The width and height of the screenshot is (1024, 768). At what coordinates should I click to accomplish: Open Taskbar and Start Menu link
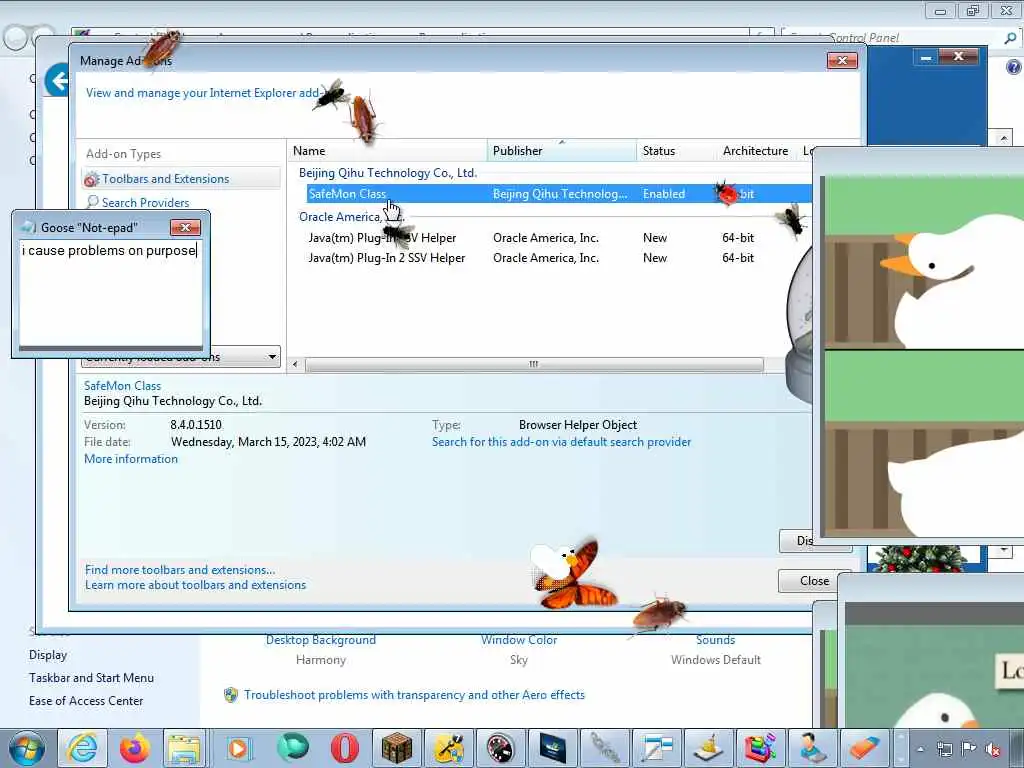tap(91, 678)
